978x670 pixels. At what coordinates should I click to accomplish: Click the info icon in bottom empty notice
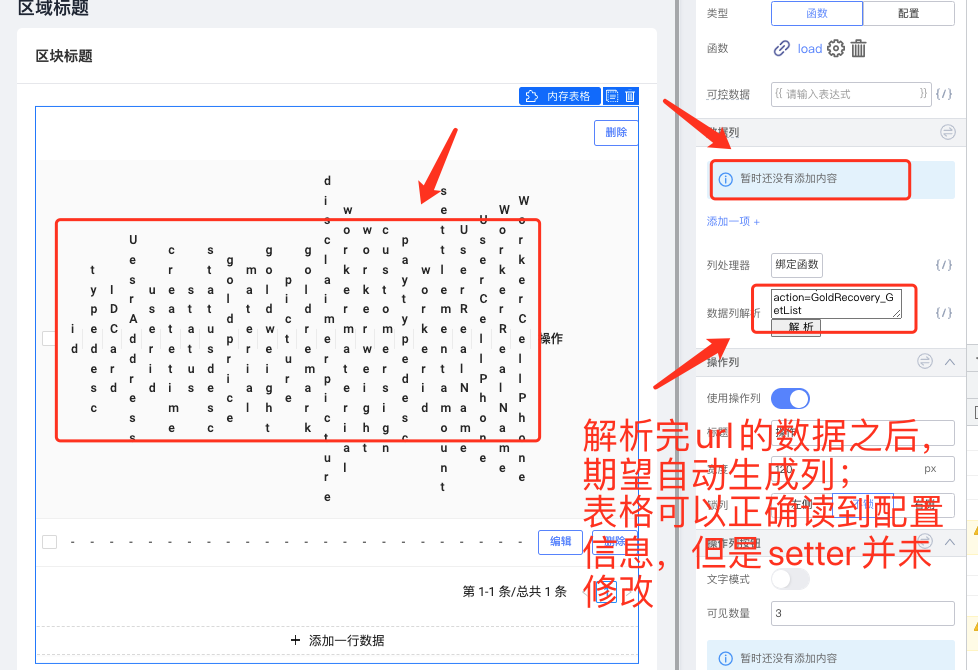tap(725, 658)
